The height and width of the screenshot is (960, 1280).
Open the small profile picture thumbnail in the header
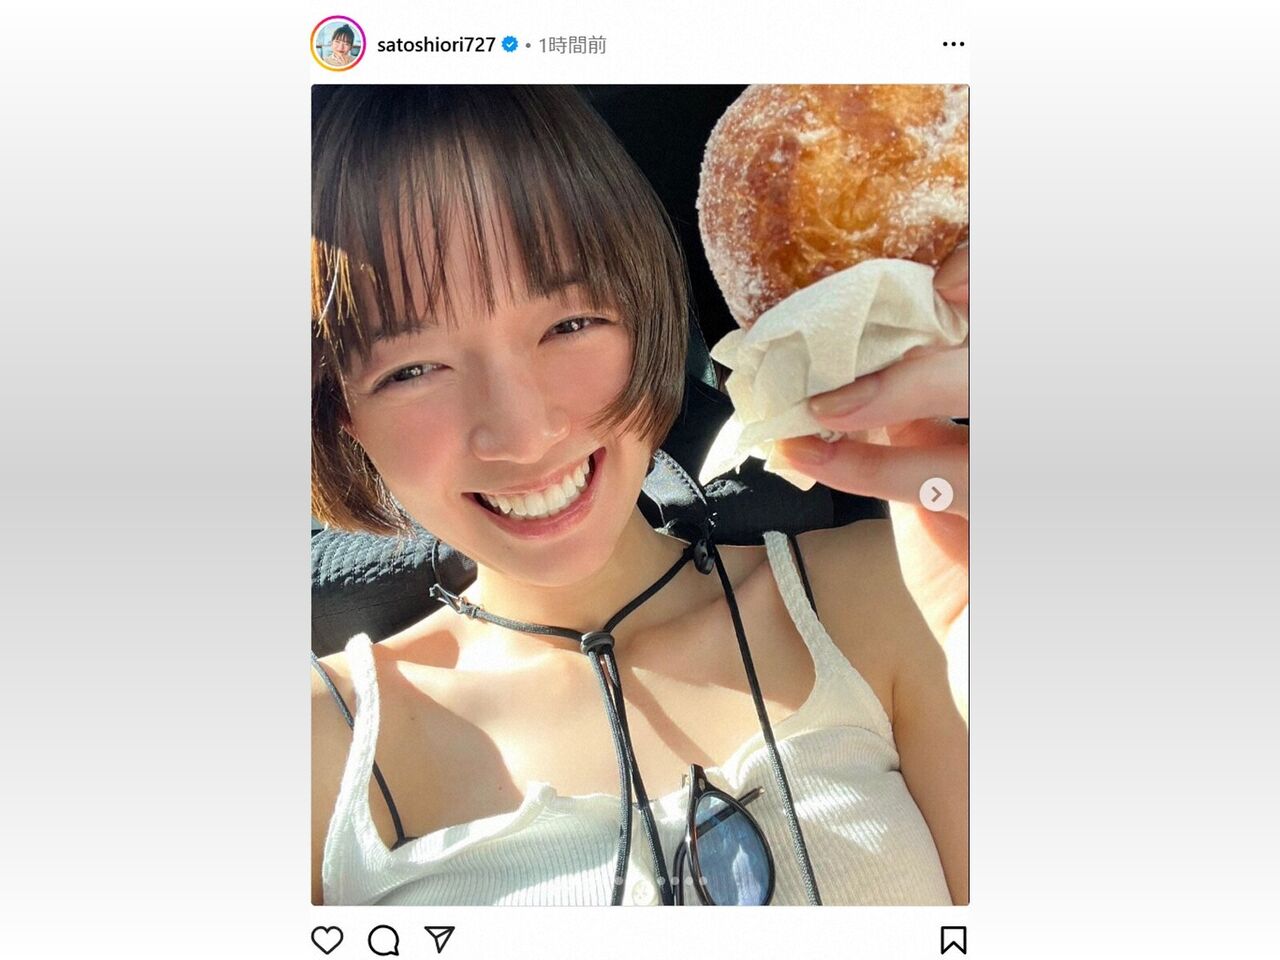click(338, 44)
